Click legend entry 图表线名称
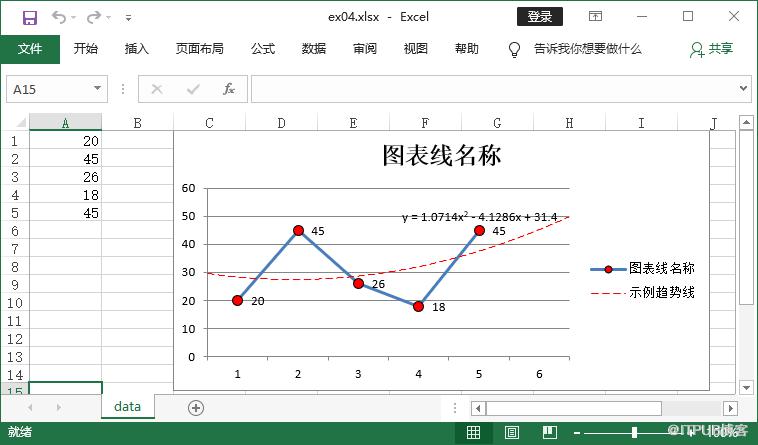This screenshot has height=445, width=758. (x=642, y=269)
